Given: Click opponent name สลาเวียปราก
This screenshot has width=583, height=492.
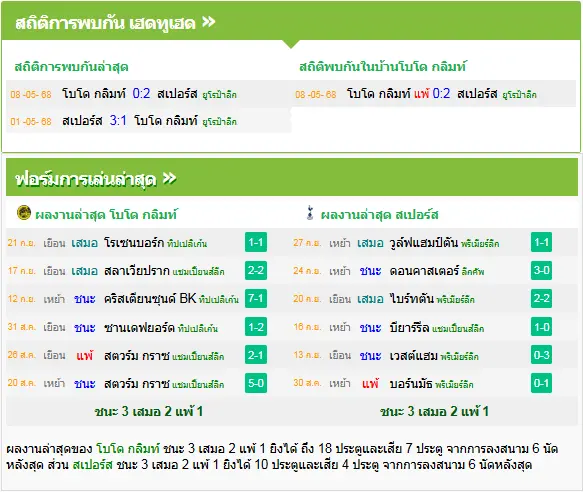Looking at the screenshot, I should click(x=137, y=271).
